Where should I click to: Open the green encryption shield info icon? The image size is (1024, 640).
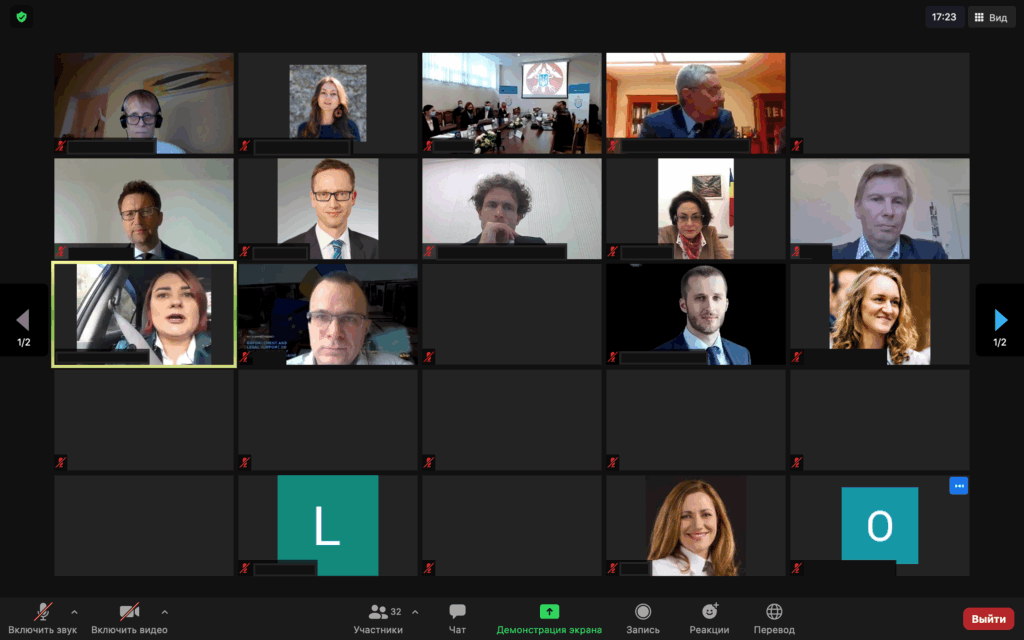[x=22, y=17]
